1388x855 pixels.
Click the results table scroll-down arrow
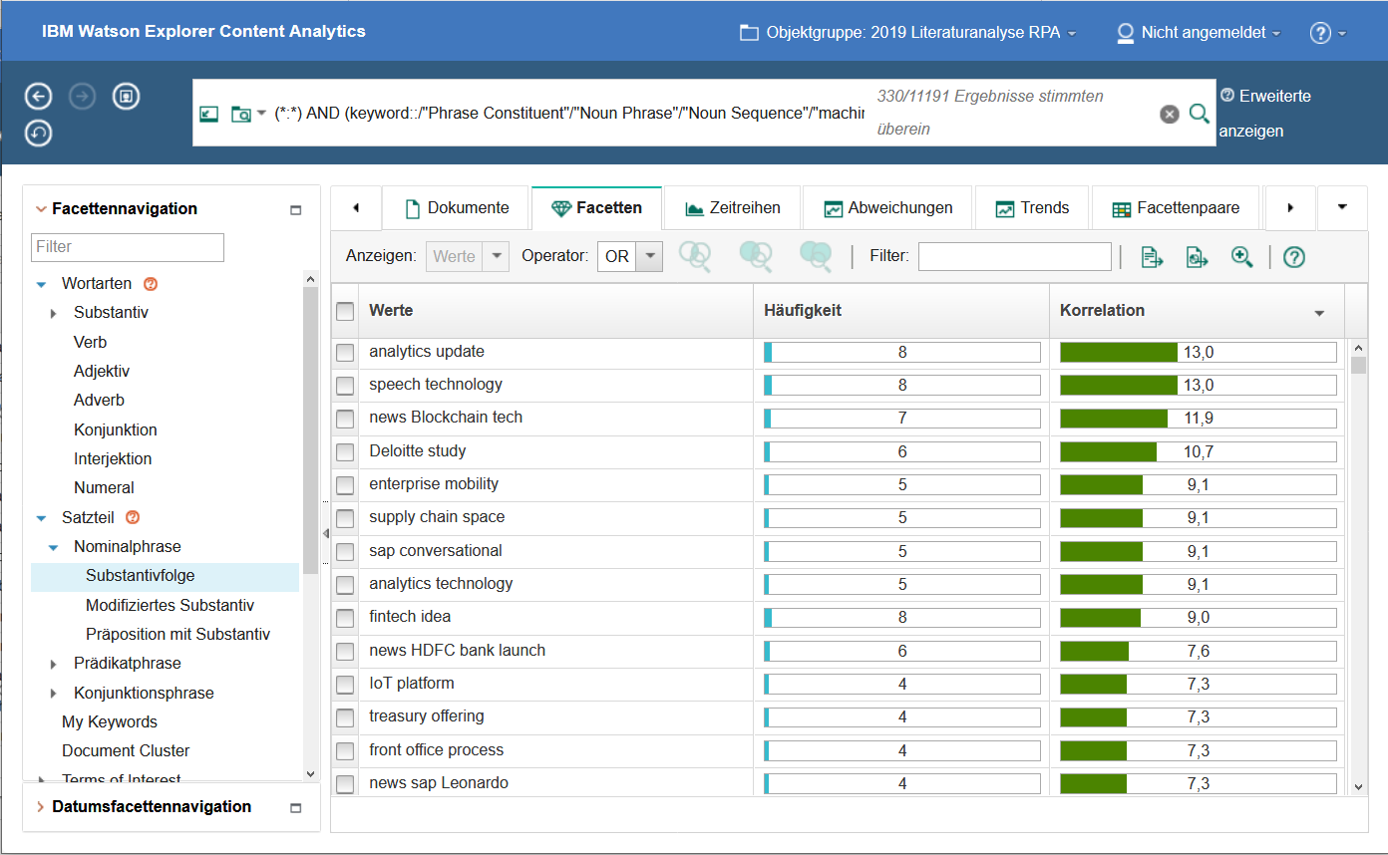(1358, 786)
